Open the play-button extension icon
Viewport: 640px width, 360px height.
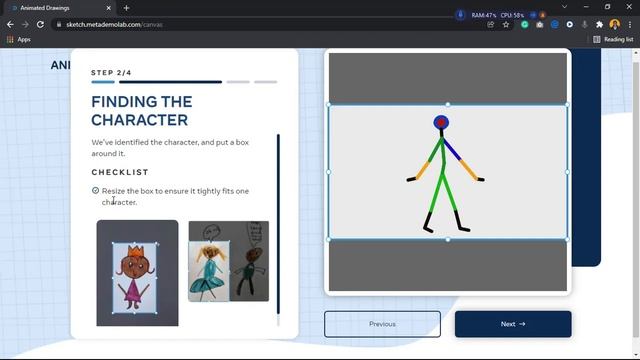tap(569, 25)
